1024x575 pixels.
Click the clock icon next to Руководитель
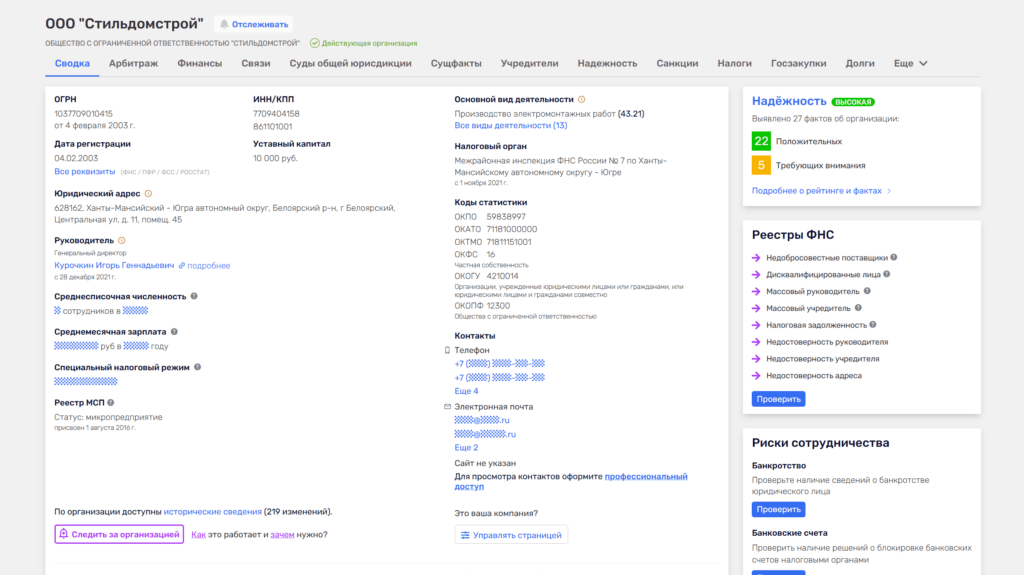coord(121,240)
